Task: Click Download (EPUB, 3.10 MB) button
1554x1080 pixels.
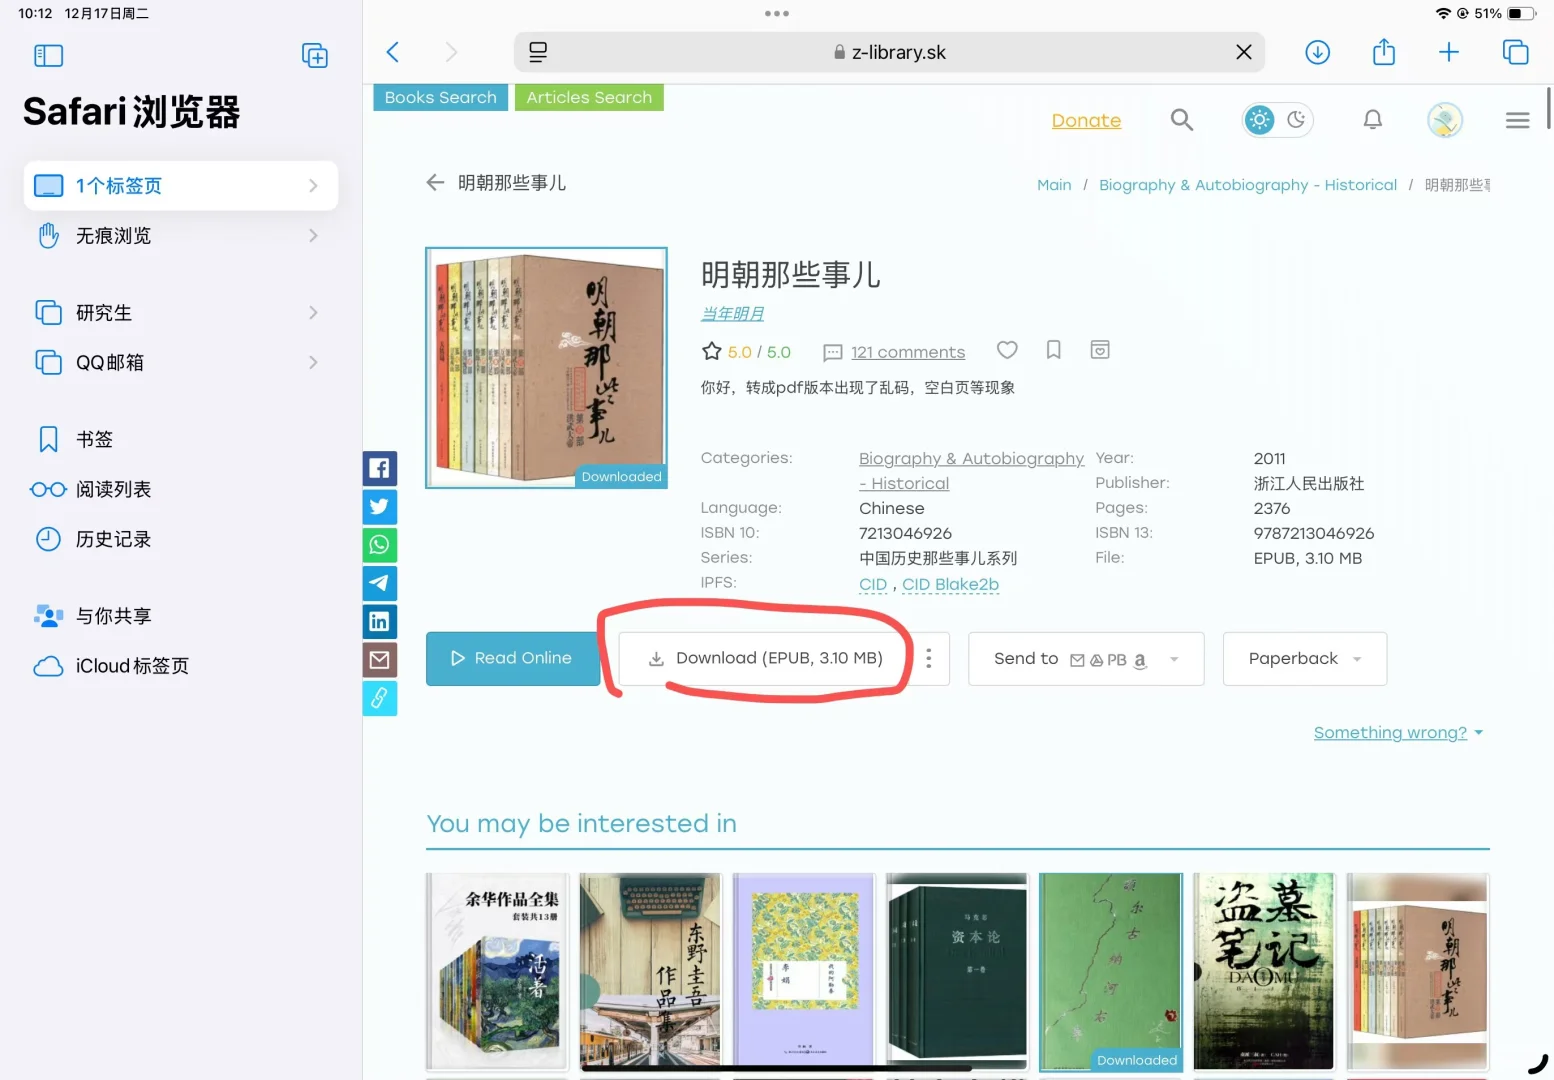Action: point(765,658)
